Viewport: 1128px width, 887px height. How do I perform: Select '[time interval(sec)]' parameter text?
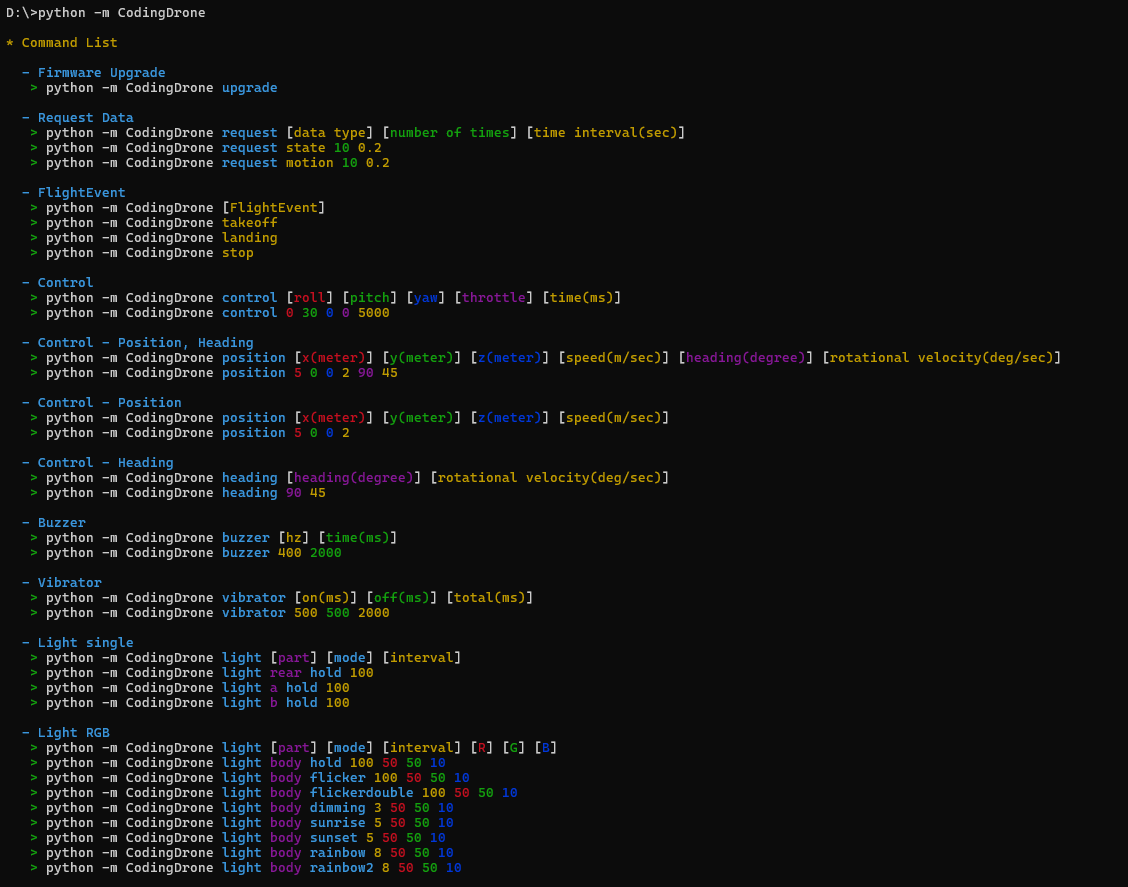click(x=606, y=133)
